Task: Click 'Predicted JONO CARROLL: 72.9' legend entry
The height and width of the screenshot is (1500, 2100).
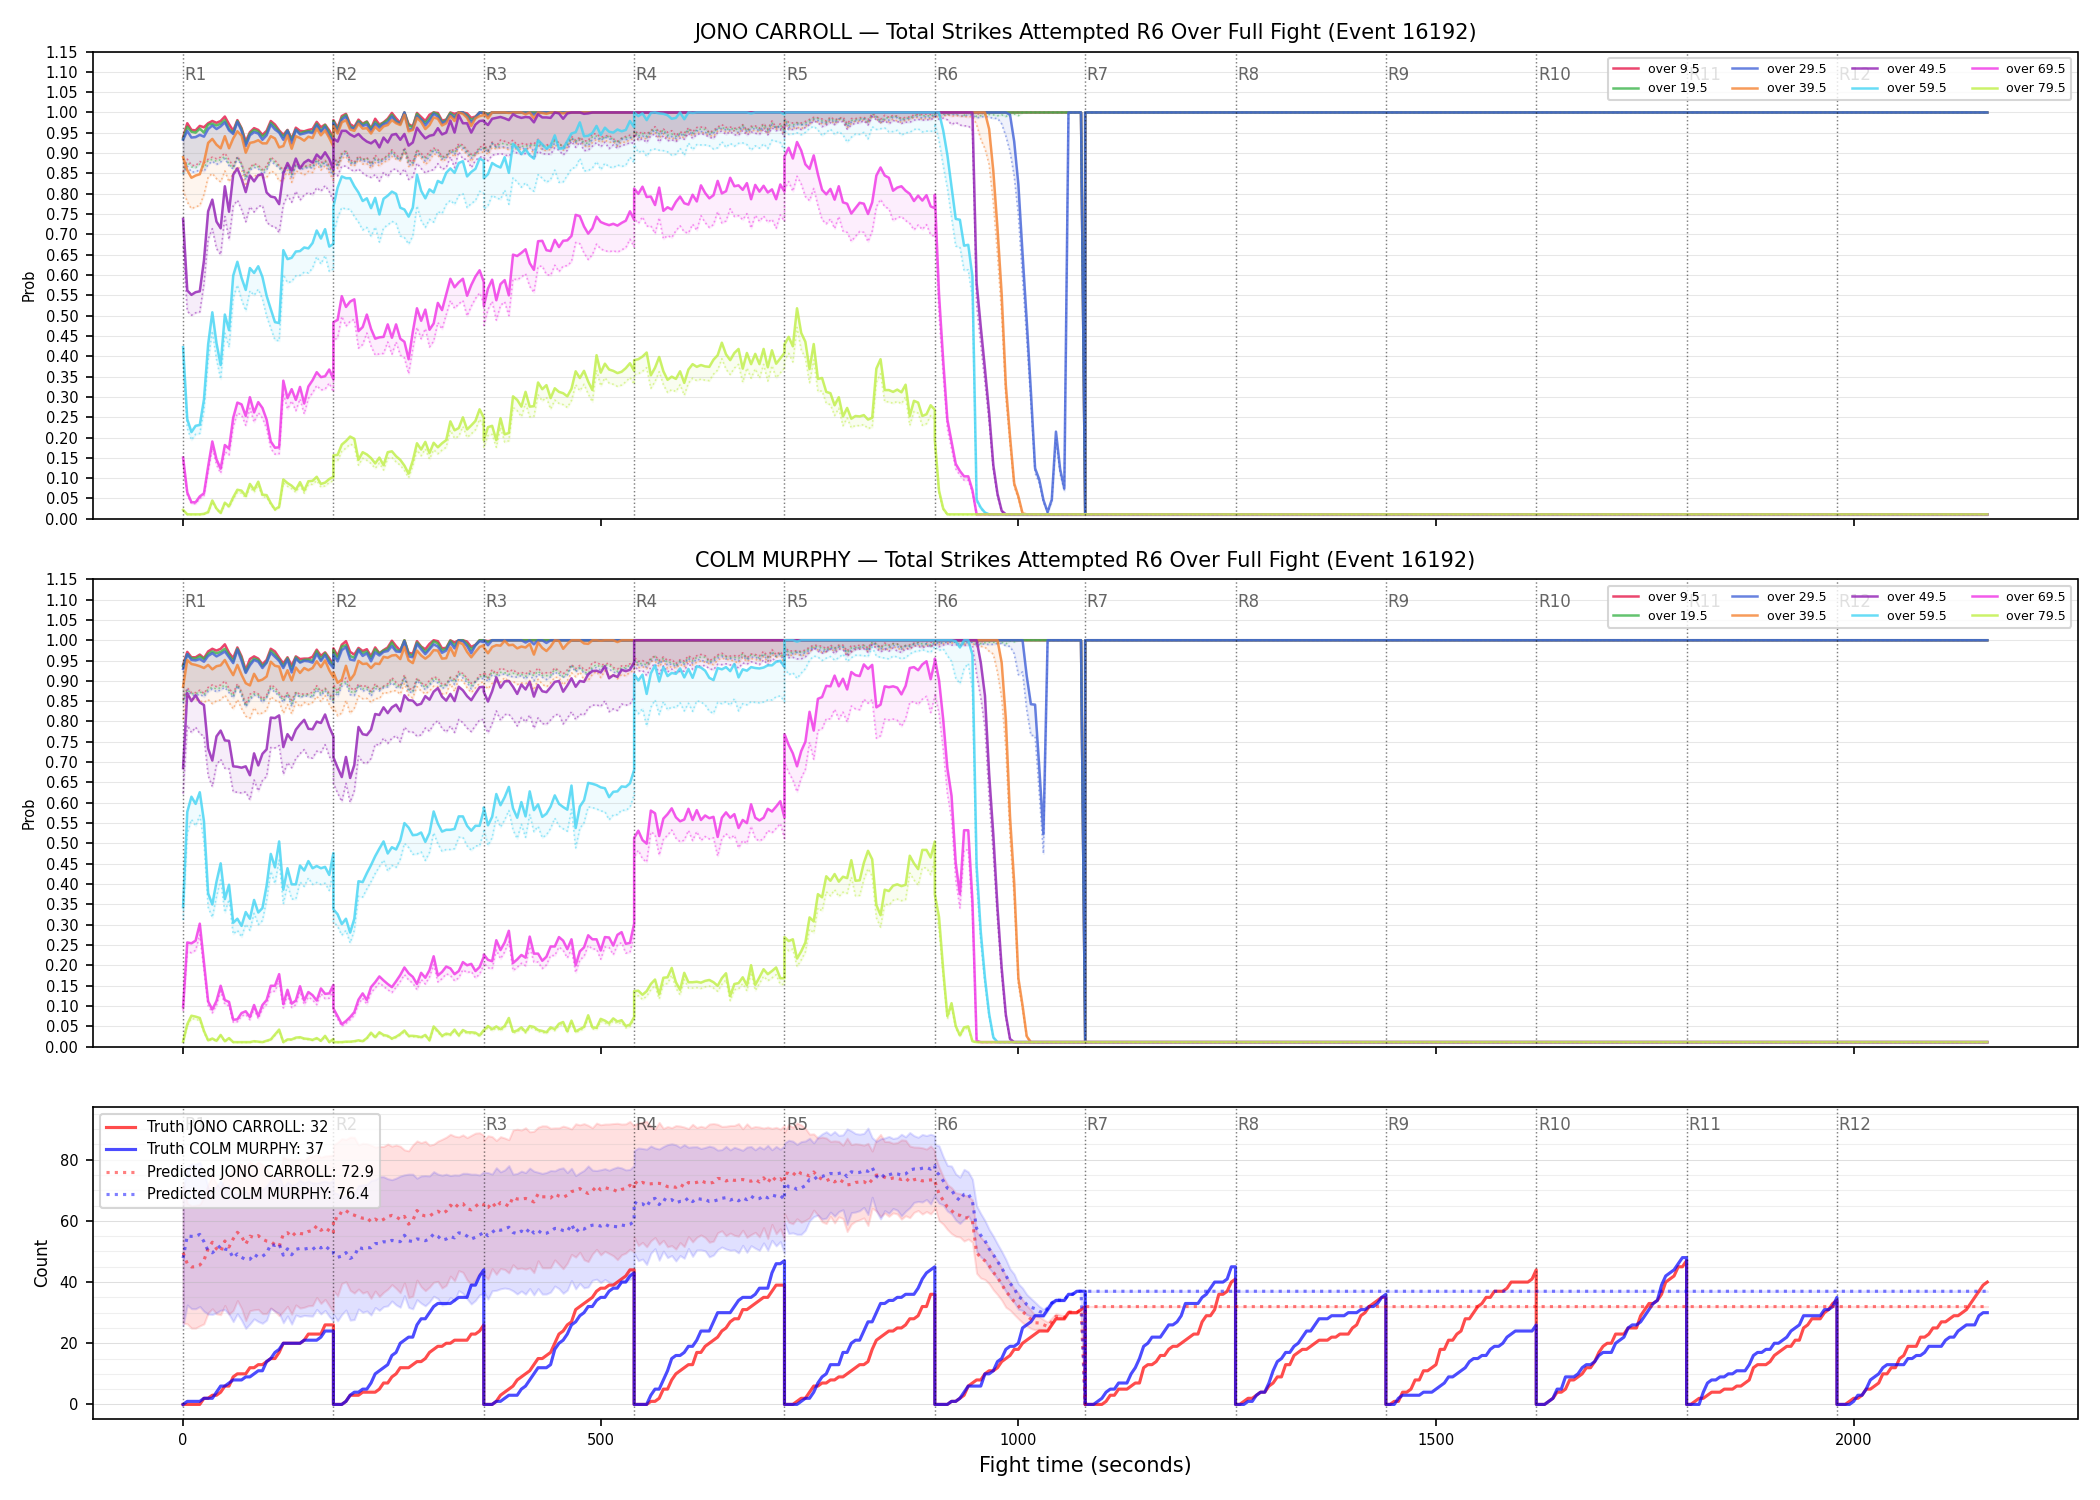Action: 239,1172
